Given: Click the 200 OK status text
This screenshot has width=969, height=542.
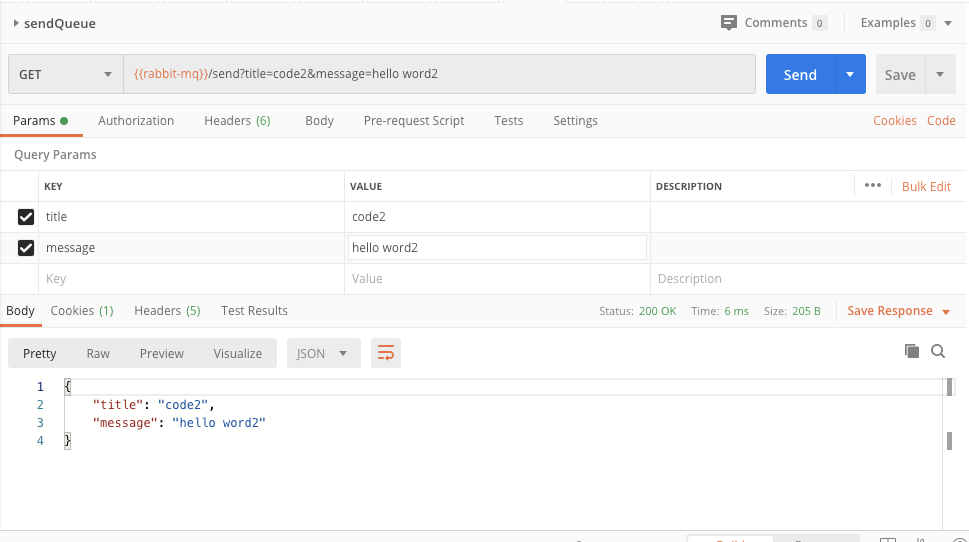Looking at the screenshot, I should [x=658, y=311].
